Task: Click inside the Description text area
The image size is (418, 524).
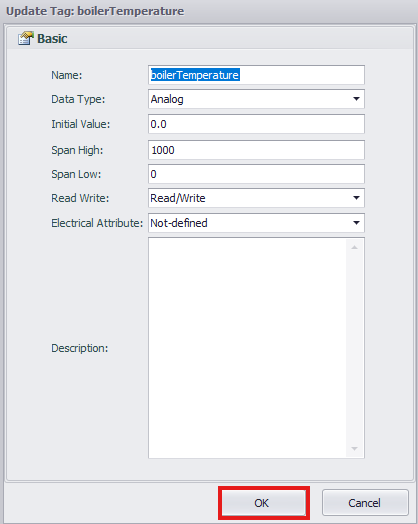Action: (x=247, y=348)
